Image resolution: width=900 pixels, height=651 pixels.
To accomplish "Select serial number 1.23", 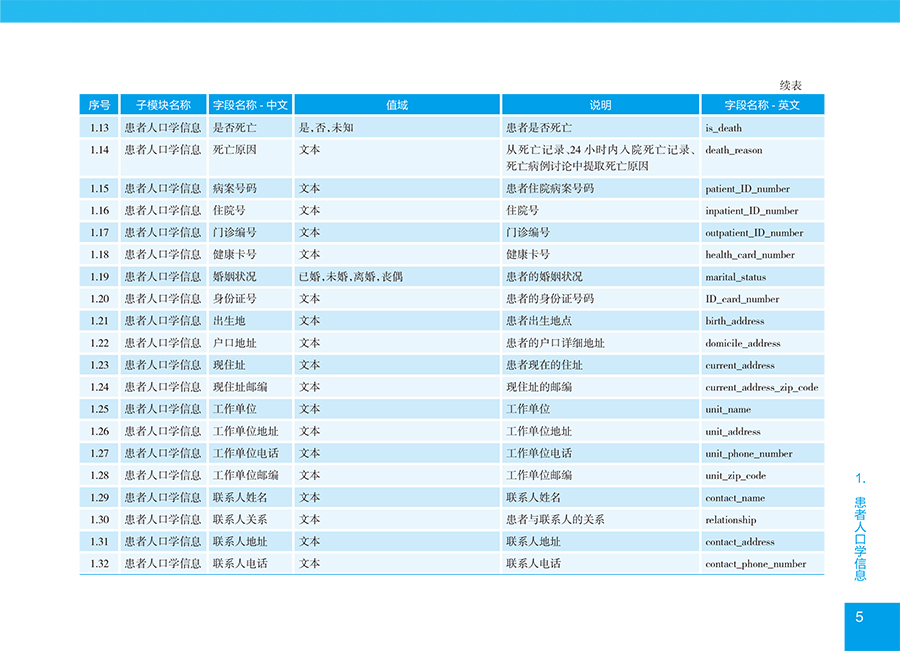I will pos(99,365).
